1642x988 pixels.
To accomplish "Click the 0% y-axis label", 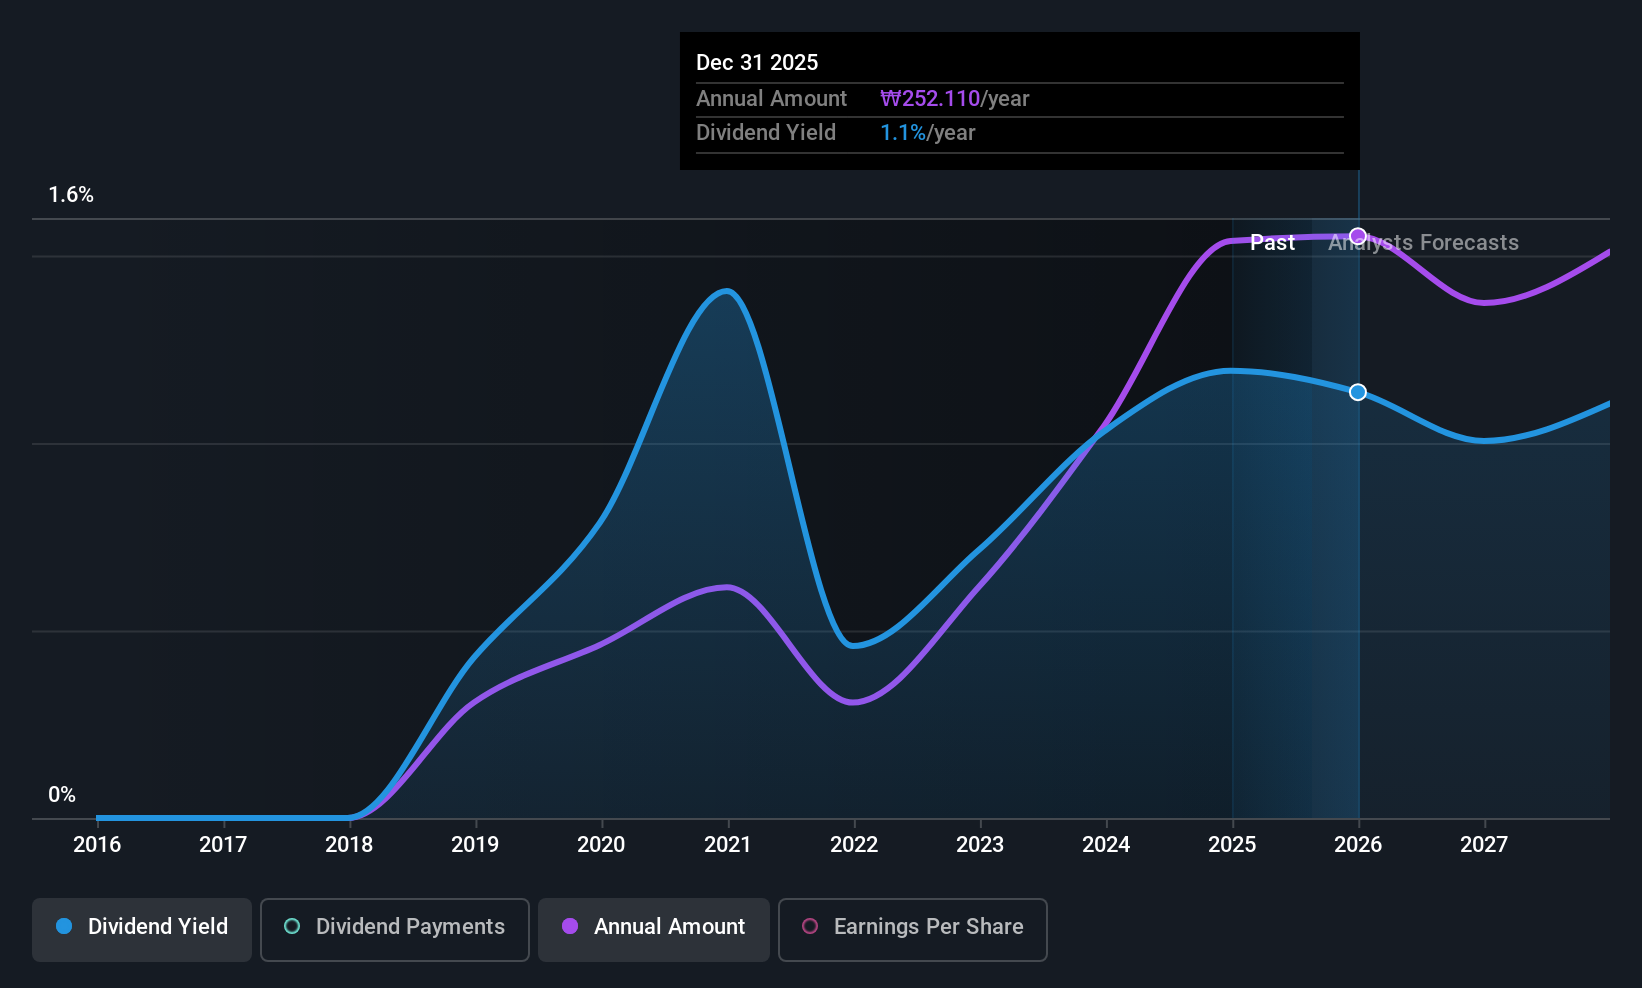I will click(x=62, y=795).
